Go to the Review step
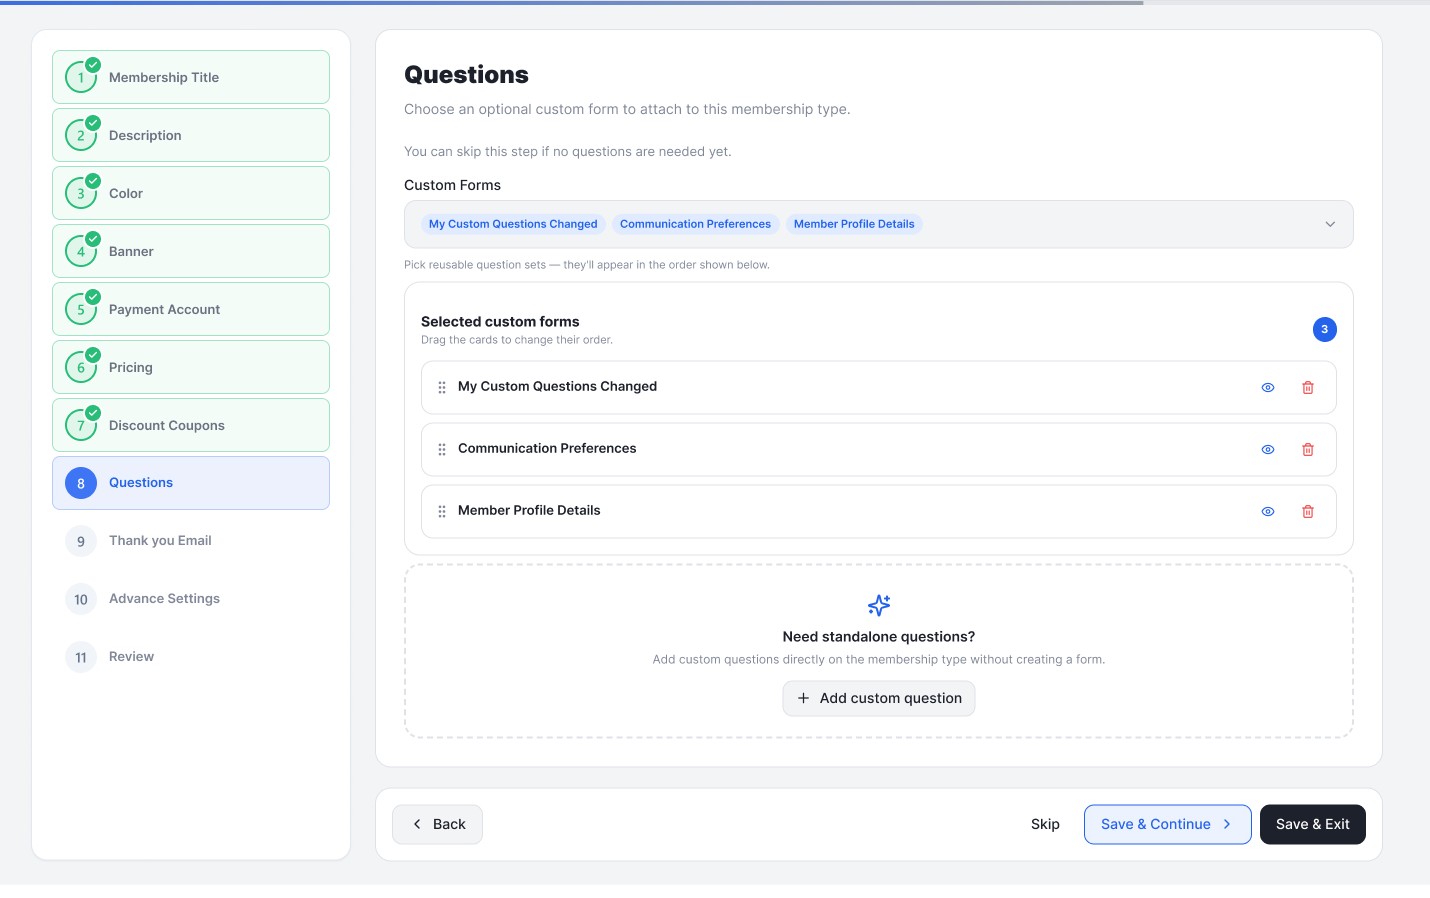This screenshot has width=1430, height=898. [191, 657]
